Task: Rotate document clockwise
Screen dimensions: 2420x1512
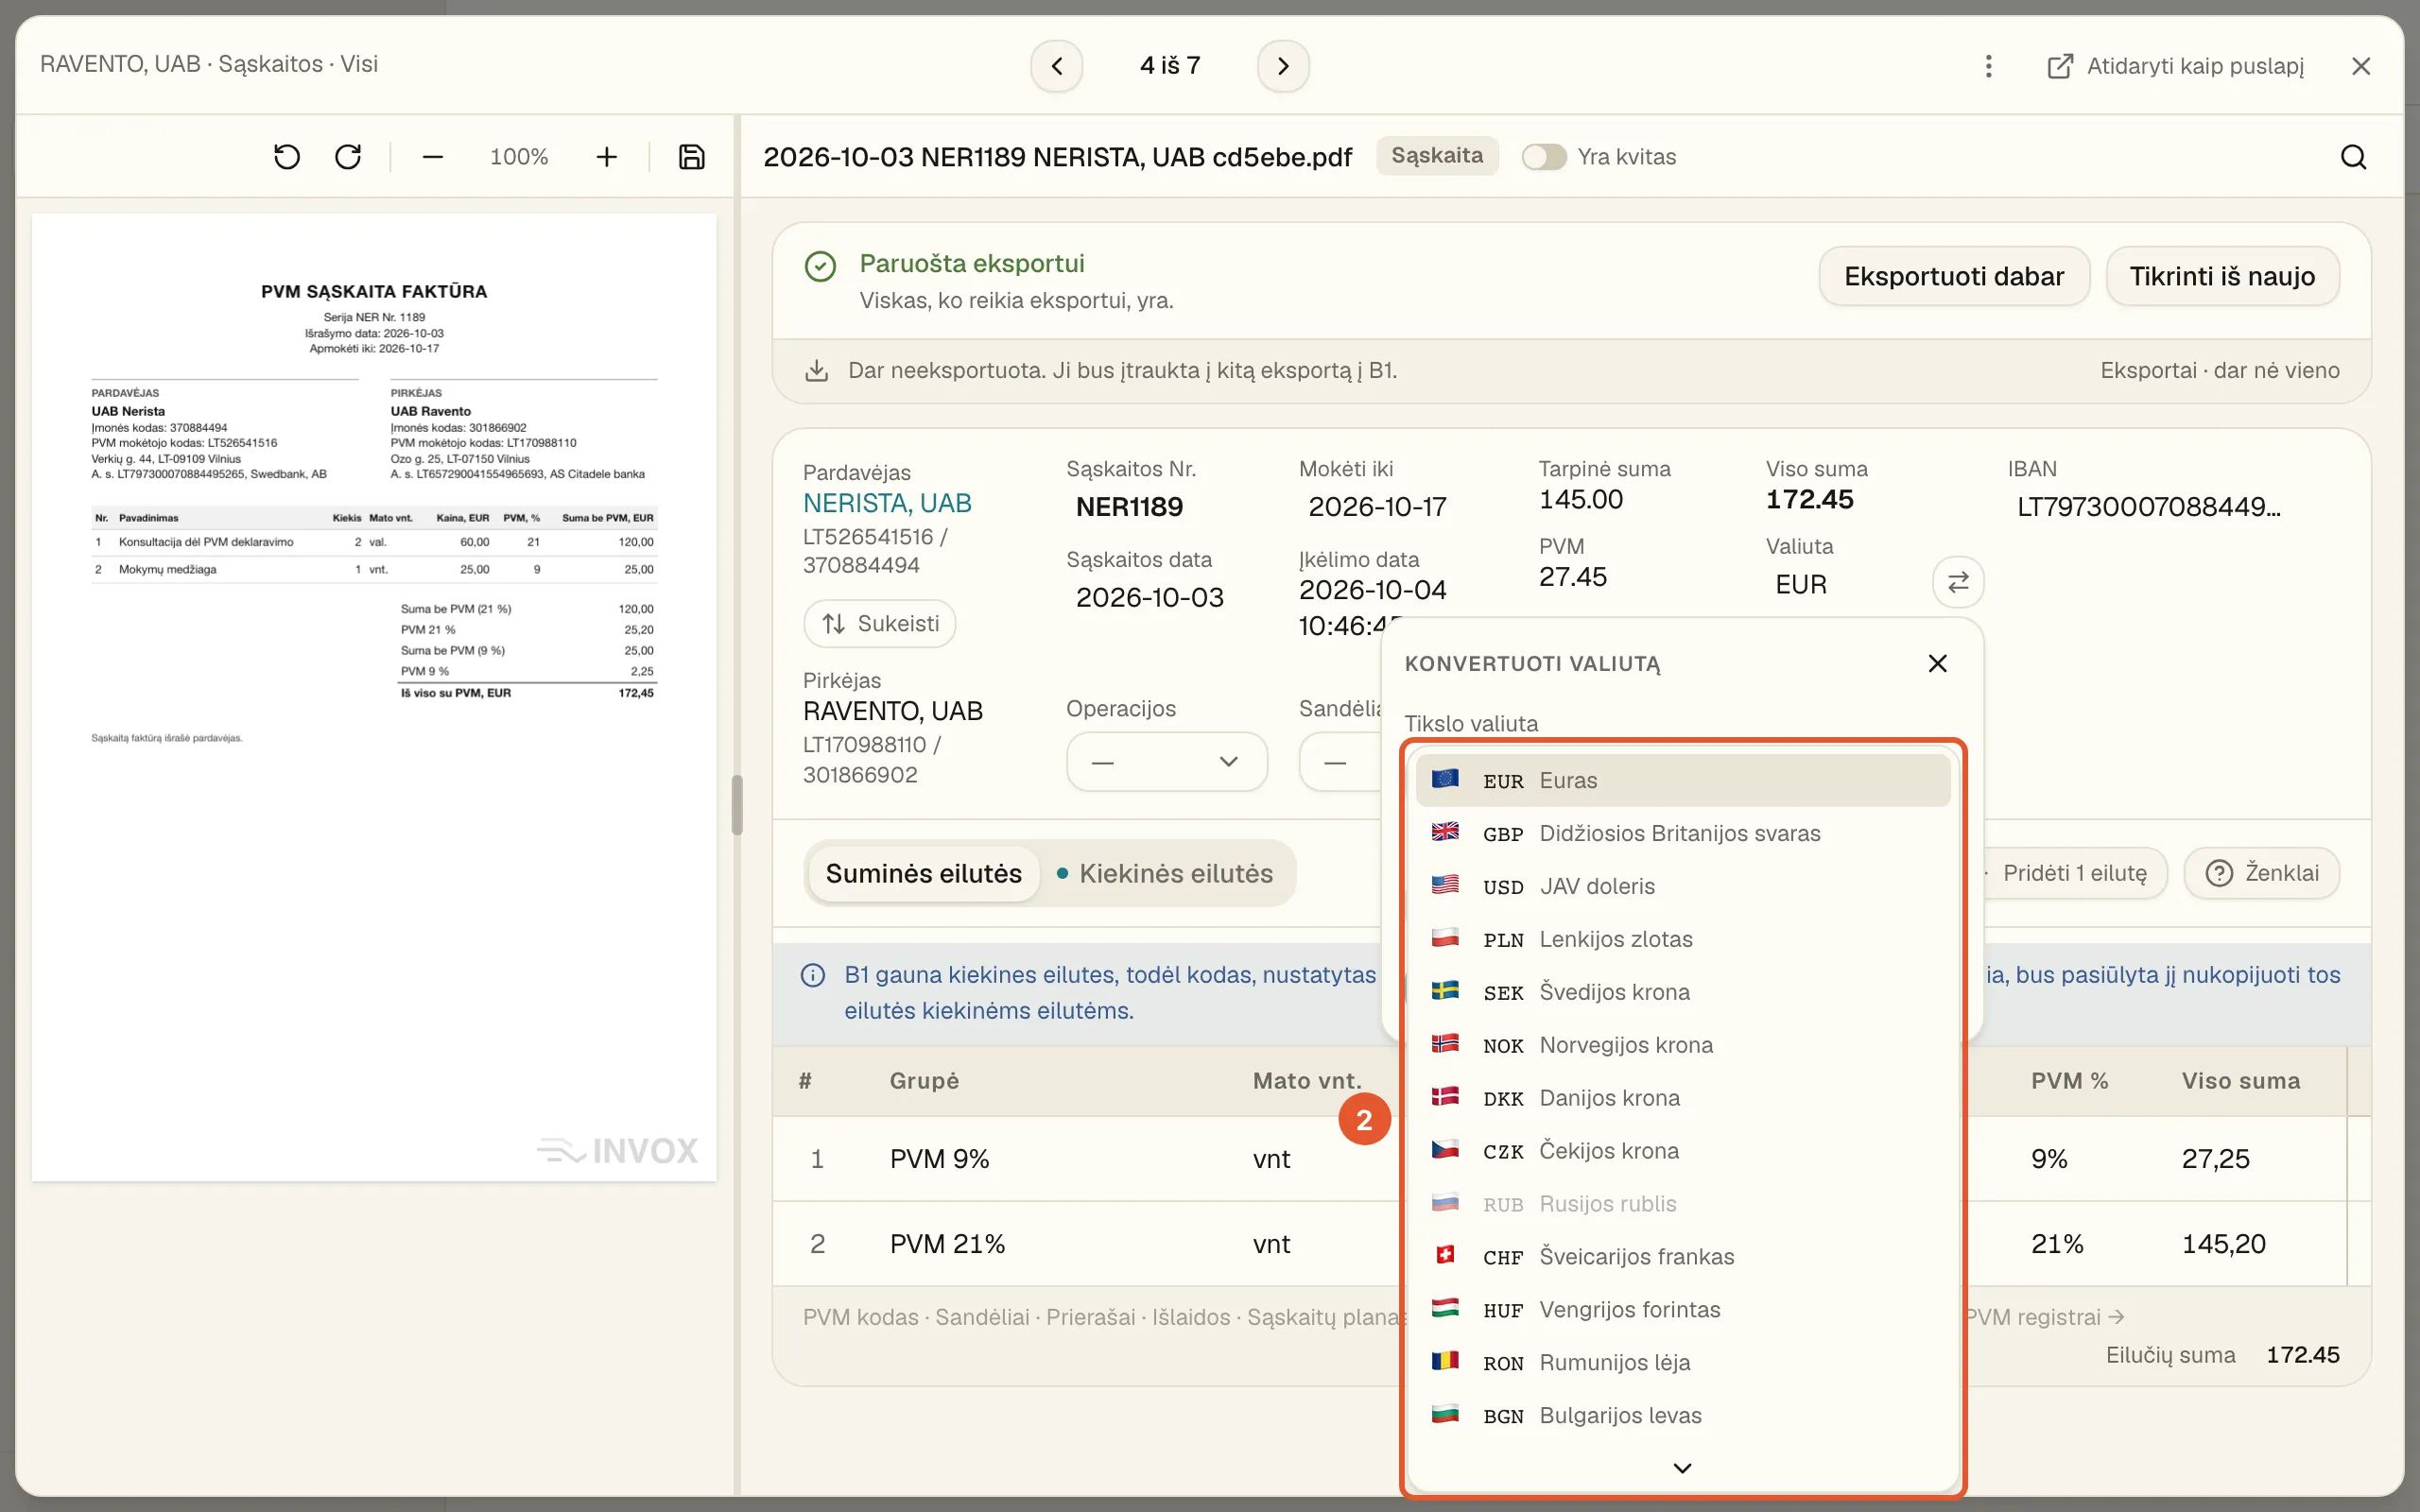Action: pyautogui.click(x=348, y=157)
